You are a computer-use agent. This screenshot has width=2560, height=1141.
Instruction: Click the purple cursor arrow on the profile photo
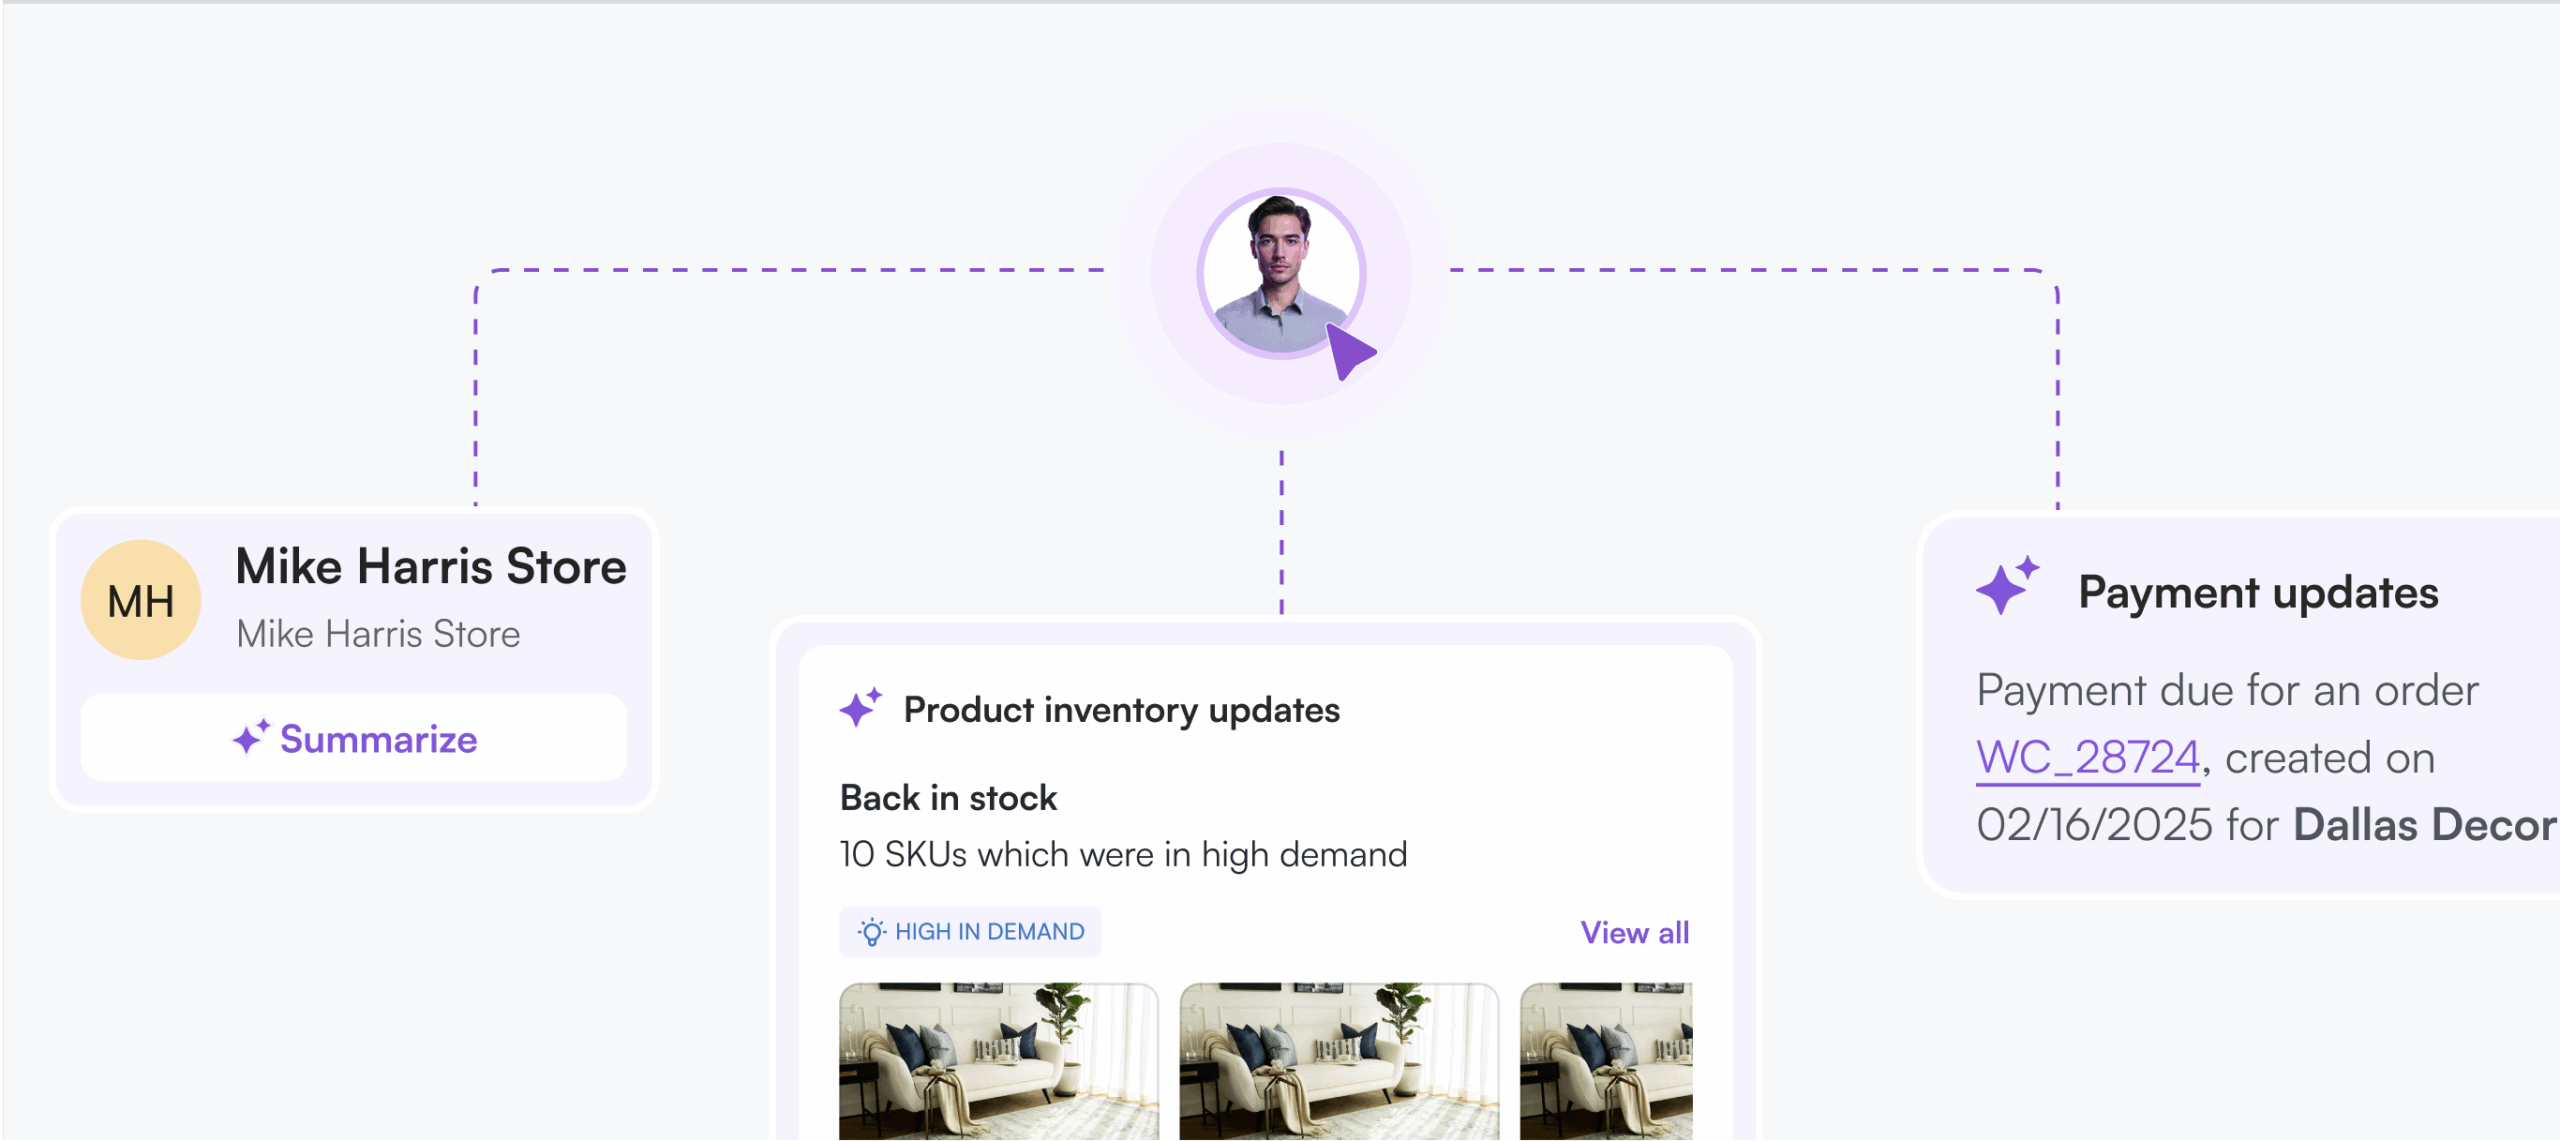(1351, 352)
